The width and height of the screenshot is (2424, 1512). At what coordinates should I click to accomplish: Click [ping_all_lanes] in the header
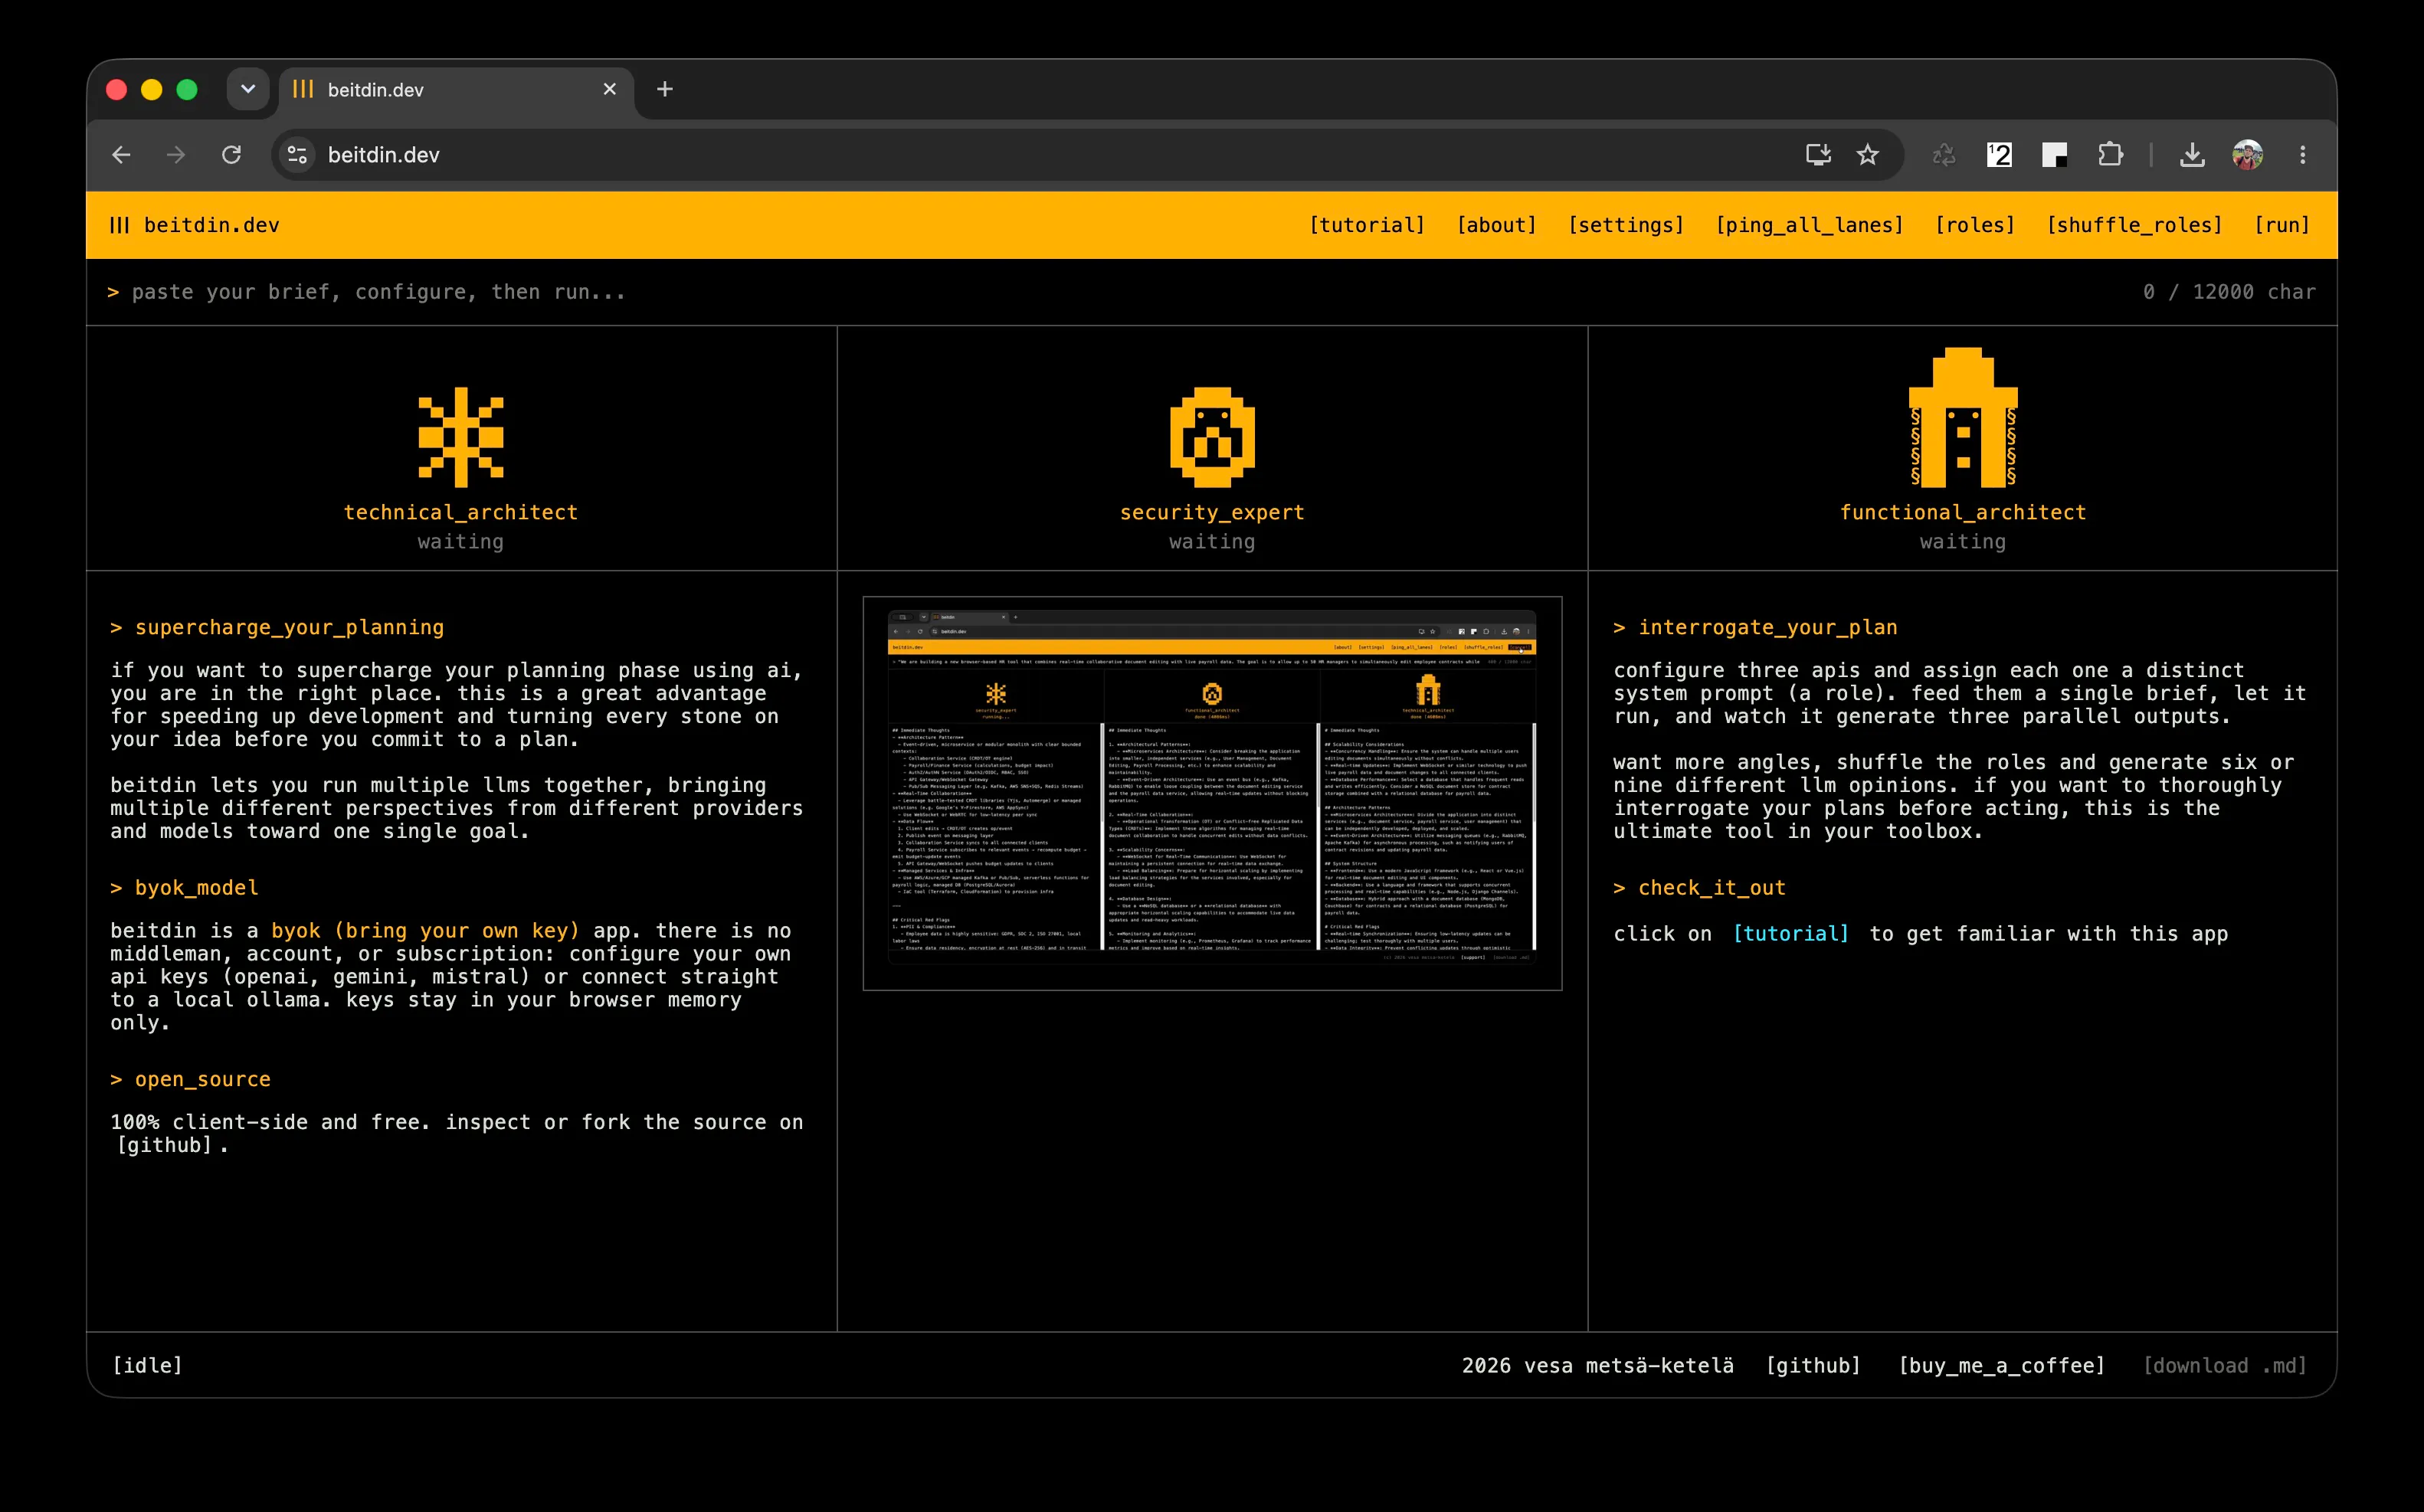point(1809,225)
